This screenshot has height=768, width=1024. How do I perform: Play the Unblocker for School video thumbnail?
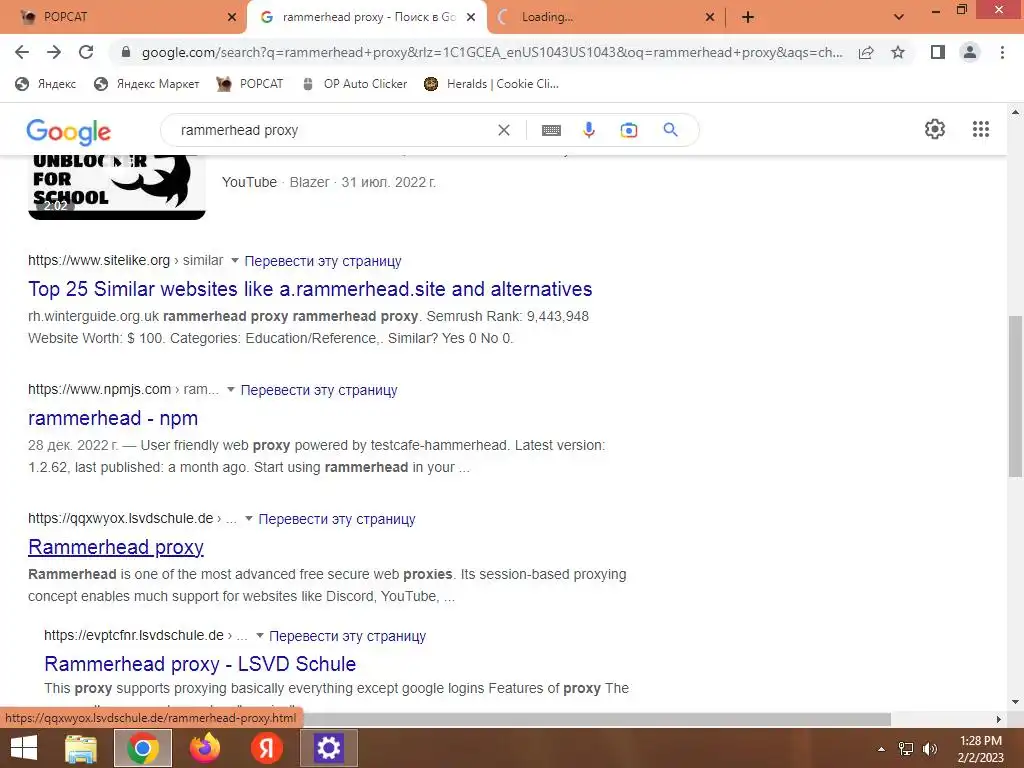click(116, 187)
